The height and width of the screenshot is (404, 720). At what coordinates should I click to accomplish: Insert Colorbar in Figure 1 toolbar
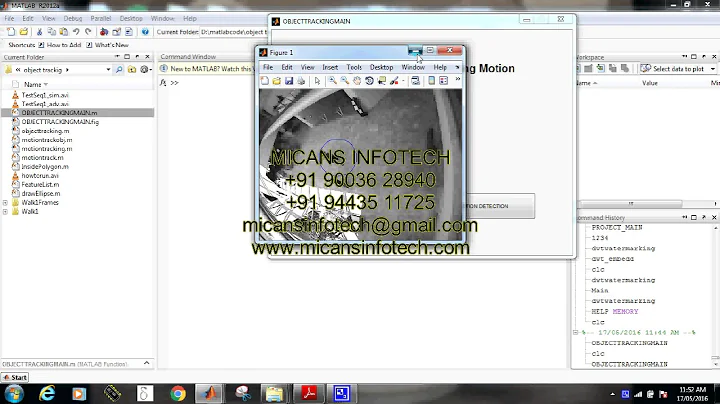click(432, 81)
